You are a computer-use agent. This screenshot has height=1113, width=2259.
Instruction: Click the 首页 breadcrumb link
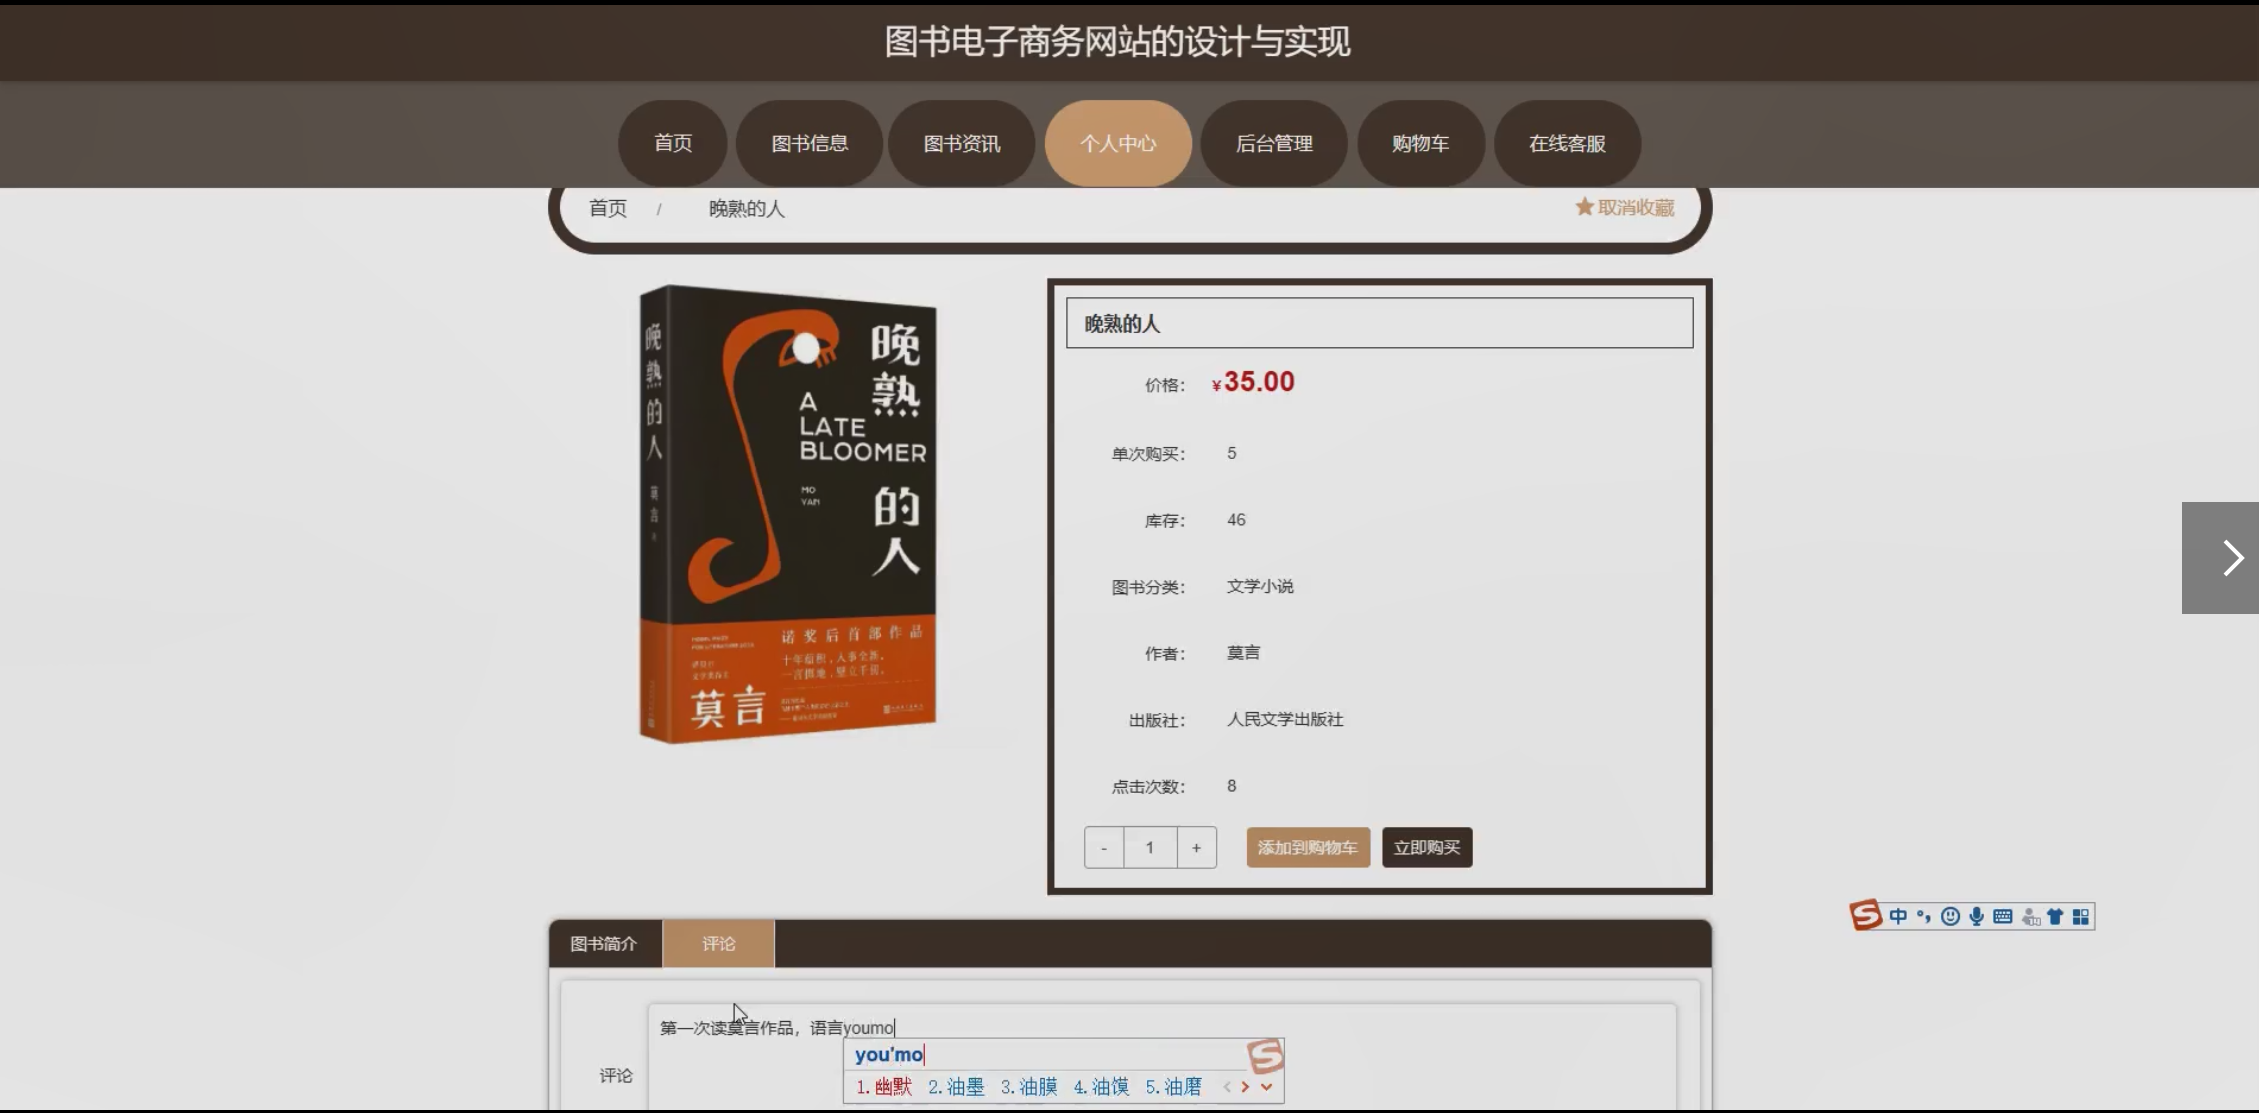(x=608, y=208)
